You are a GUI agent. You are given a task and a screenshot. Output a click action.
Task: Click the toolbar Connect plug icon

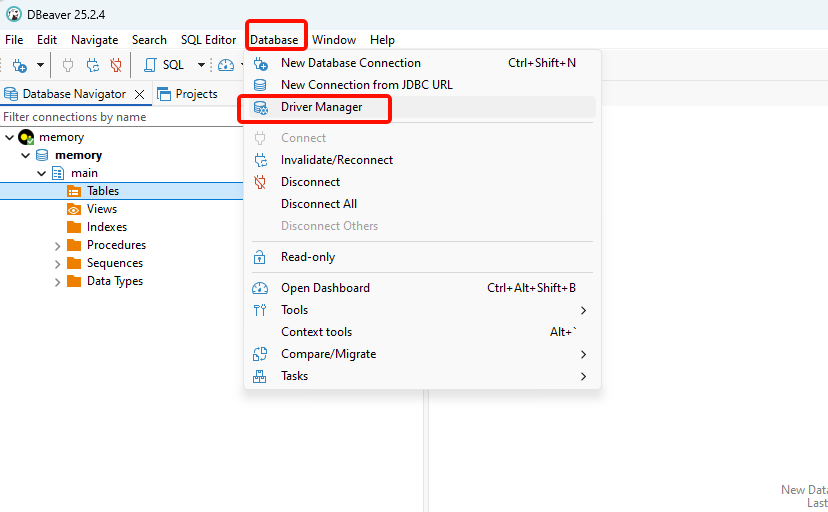pos(68,65)
